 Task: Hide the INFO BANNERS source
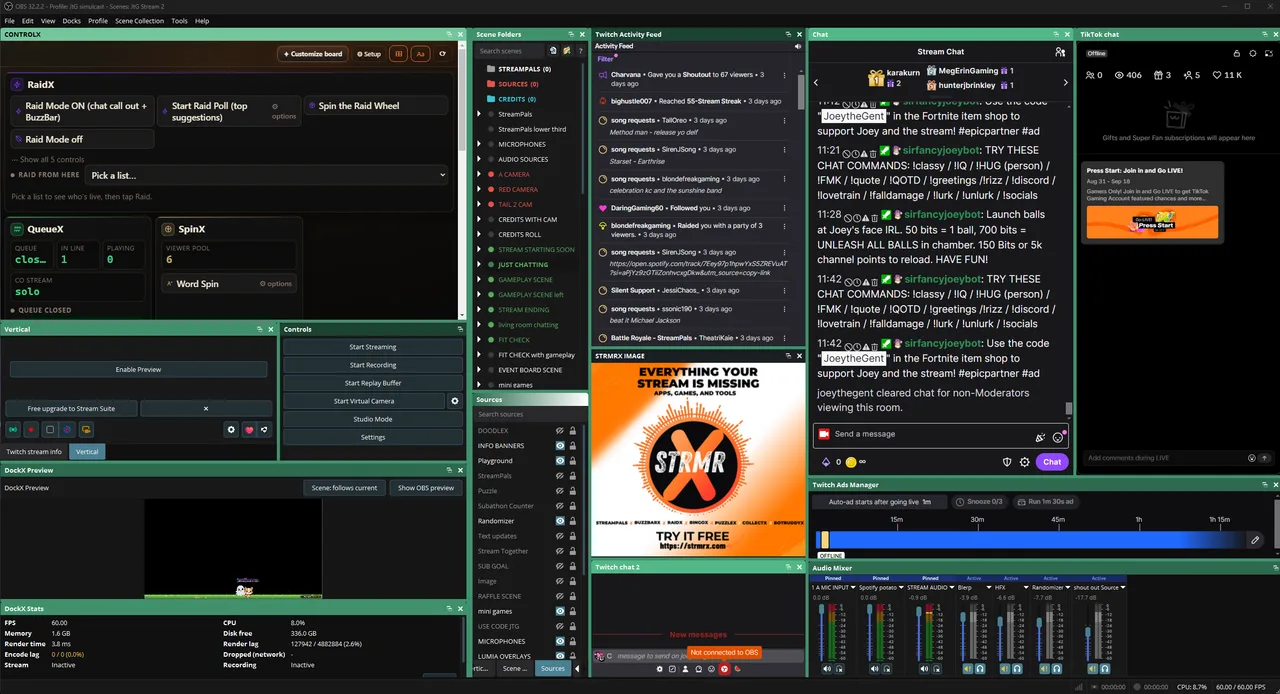560,445
